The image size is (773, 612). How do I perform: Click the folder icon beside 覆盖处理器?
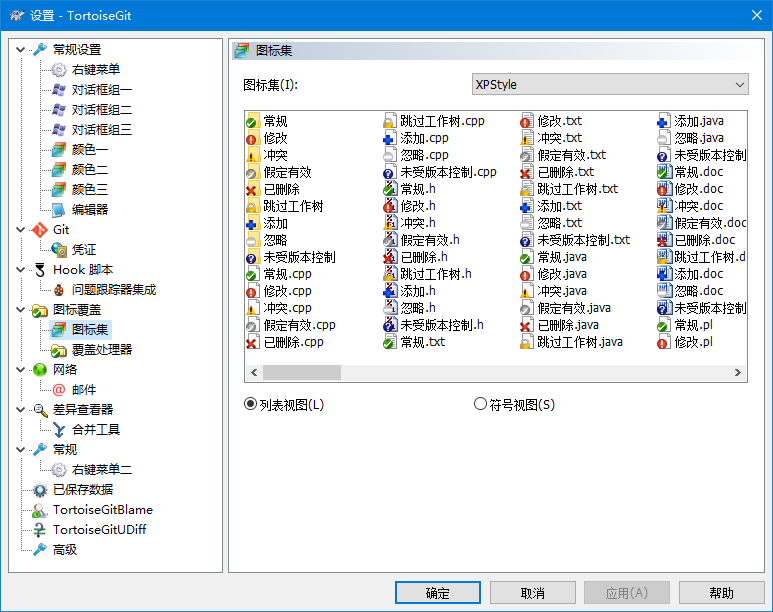tap(59, 350)
